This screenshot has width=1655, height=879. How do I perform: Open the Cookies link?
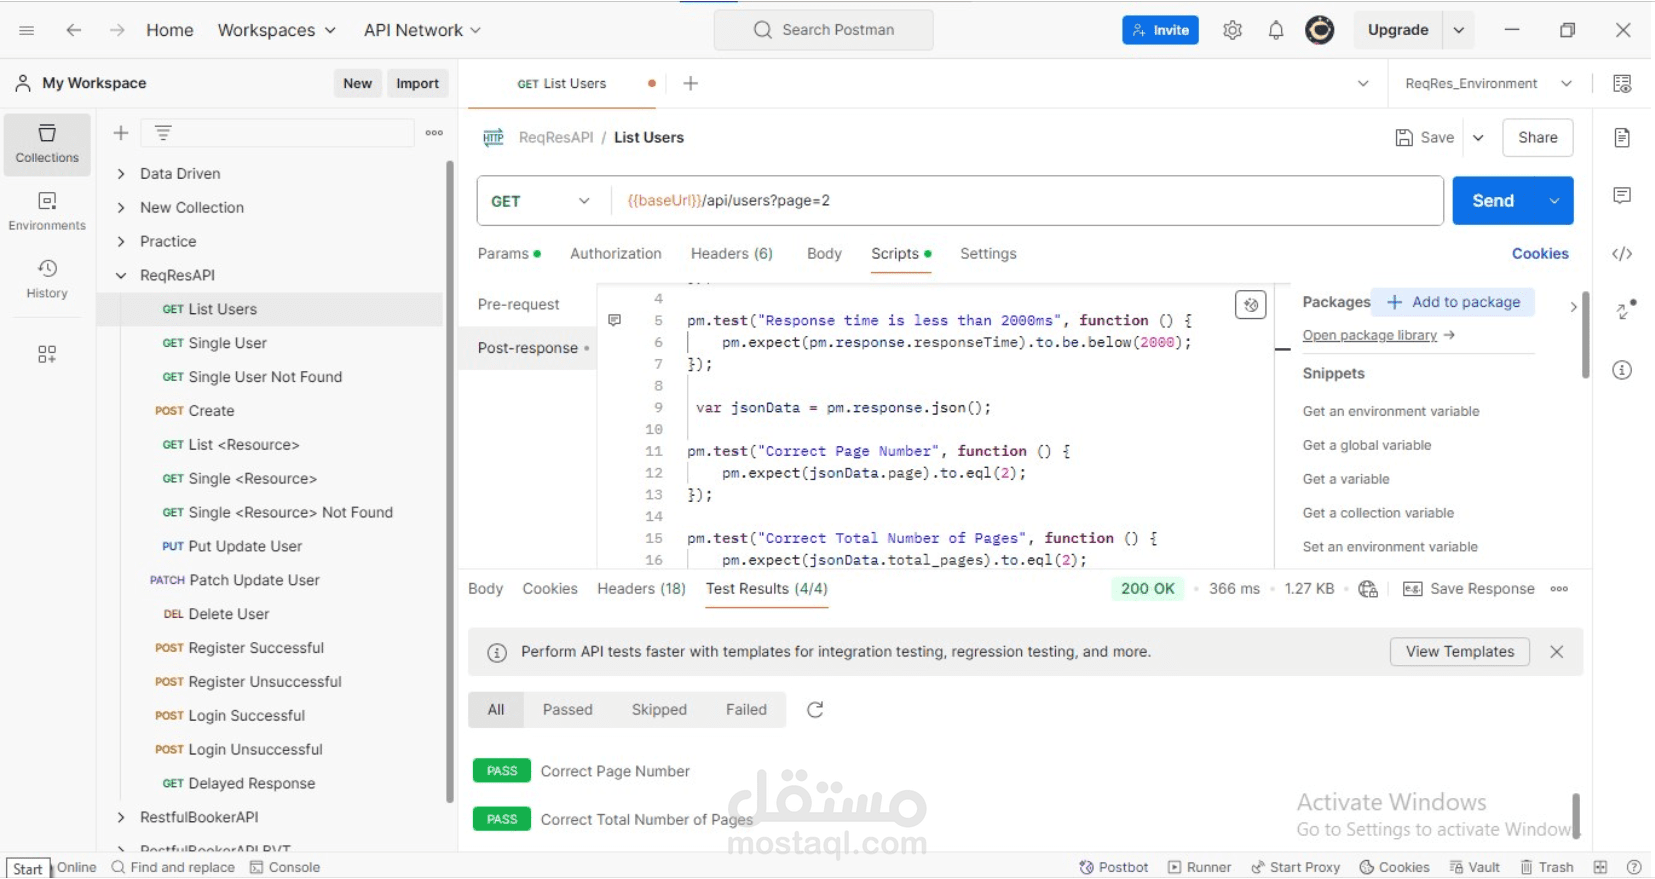1540,254
